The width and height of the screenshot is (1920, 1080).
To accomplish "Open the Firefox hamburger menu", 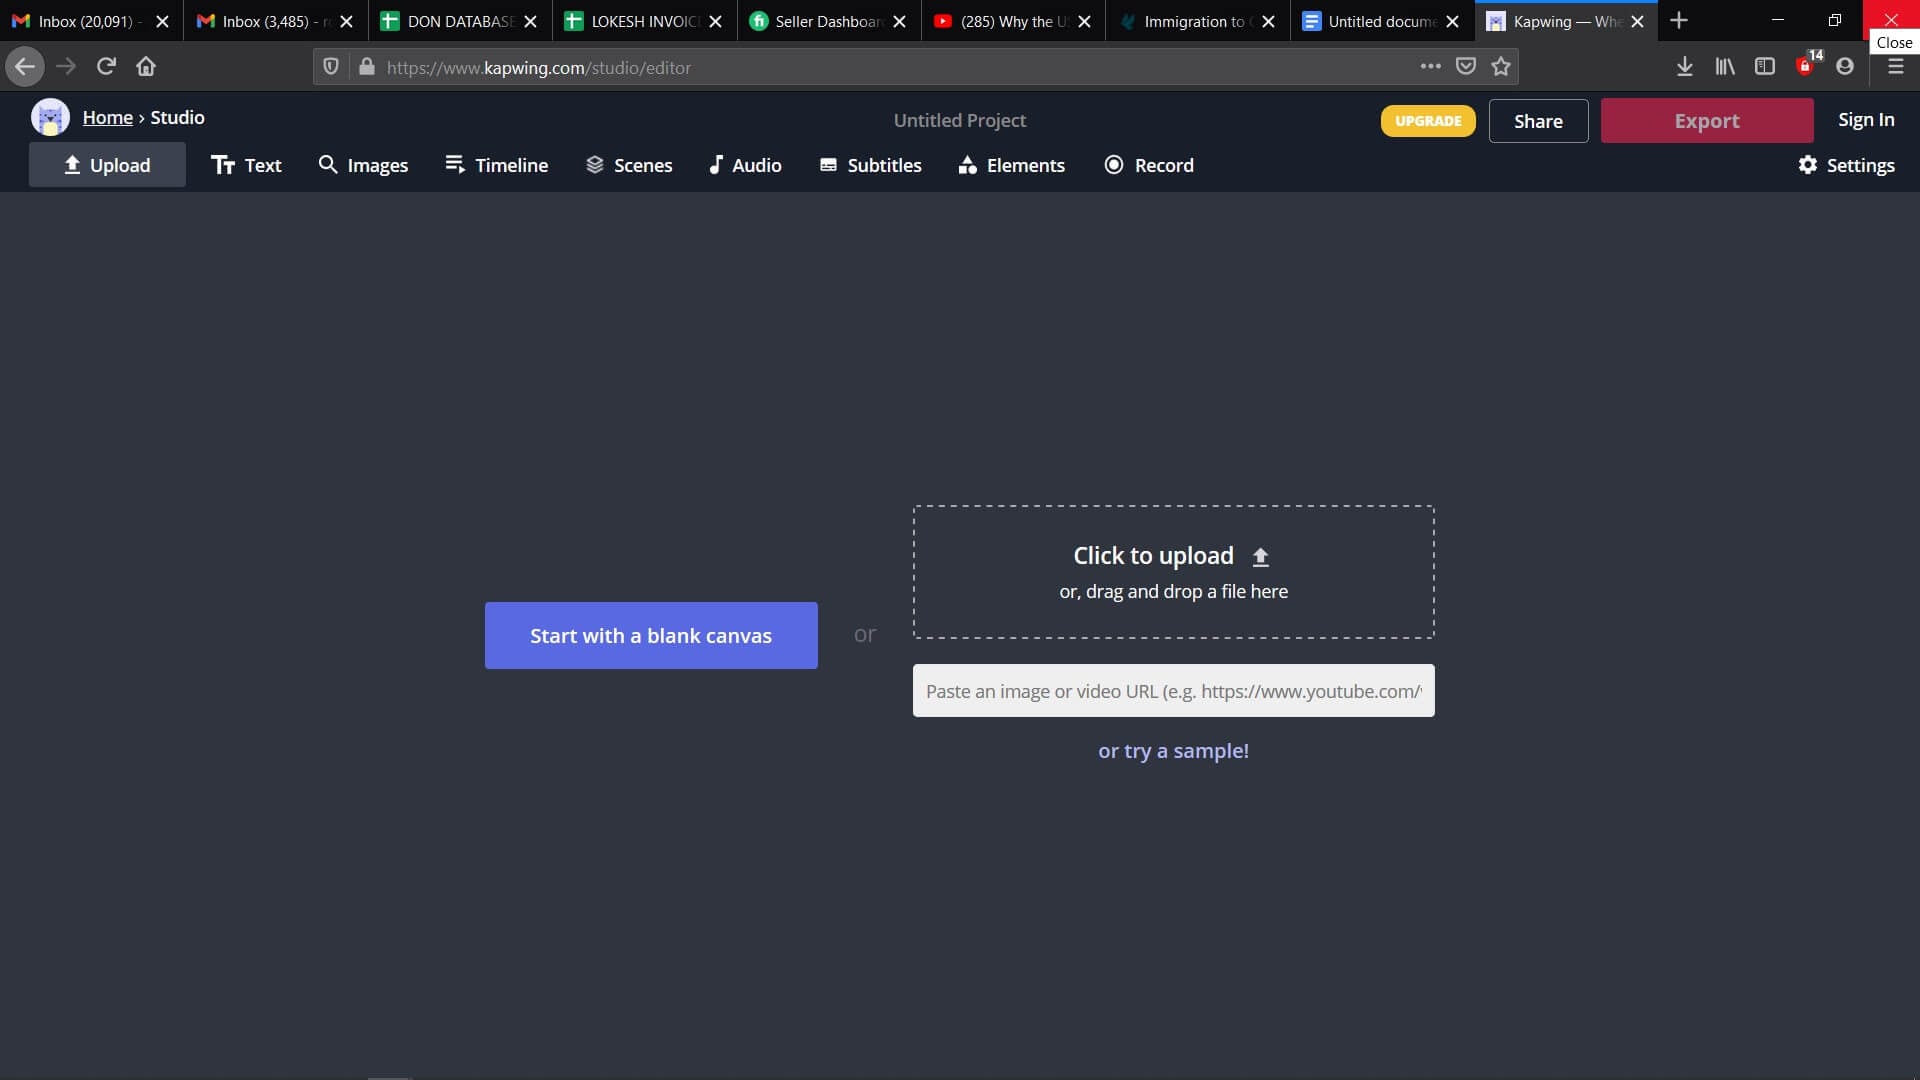I will click(x=1895, y=66).
